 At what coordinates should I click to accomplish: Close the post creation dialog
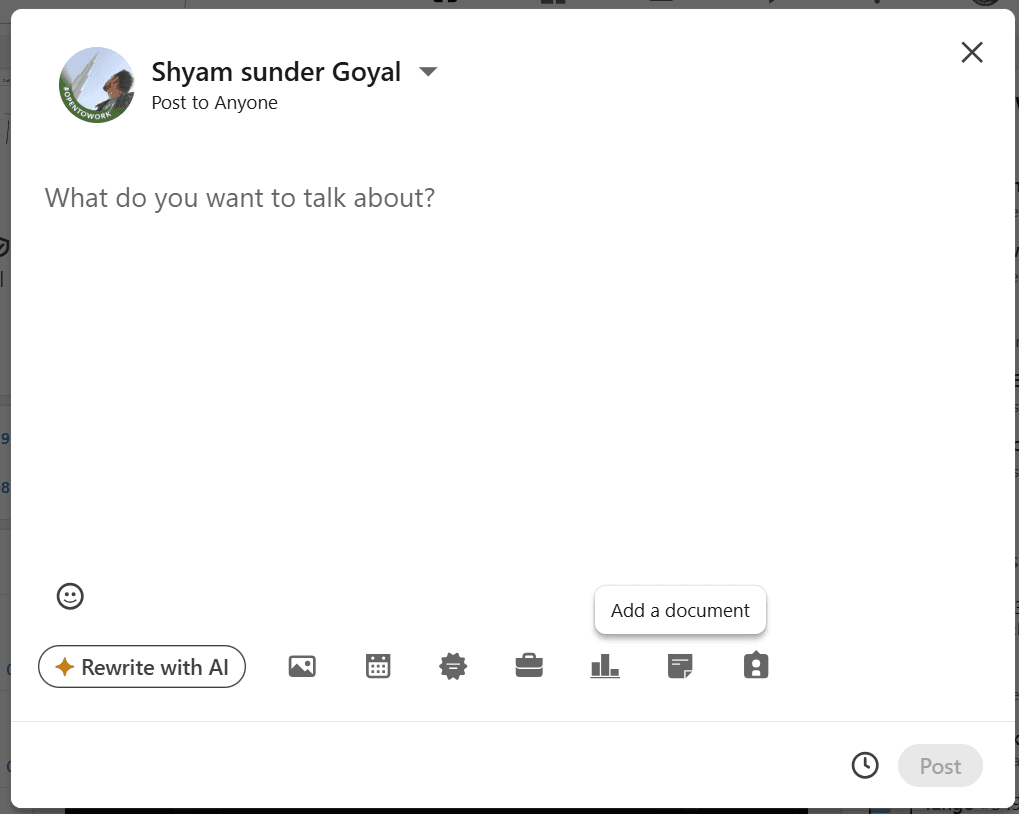tap(971, 52)
